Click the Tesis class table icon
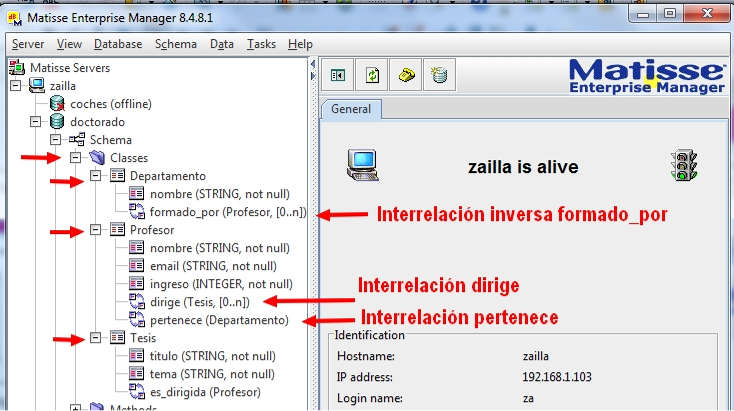 [117, 338]
